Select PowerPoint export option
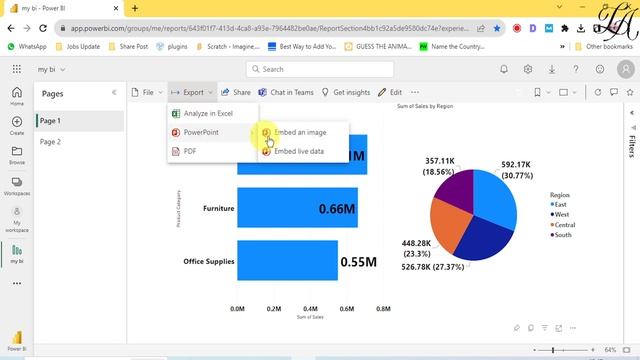Image resolution: width=640 pixels, height=360 pixels. point(213,132)
